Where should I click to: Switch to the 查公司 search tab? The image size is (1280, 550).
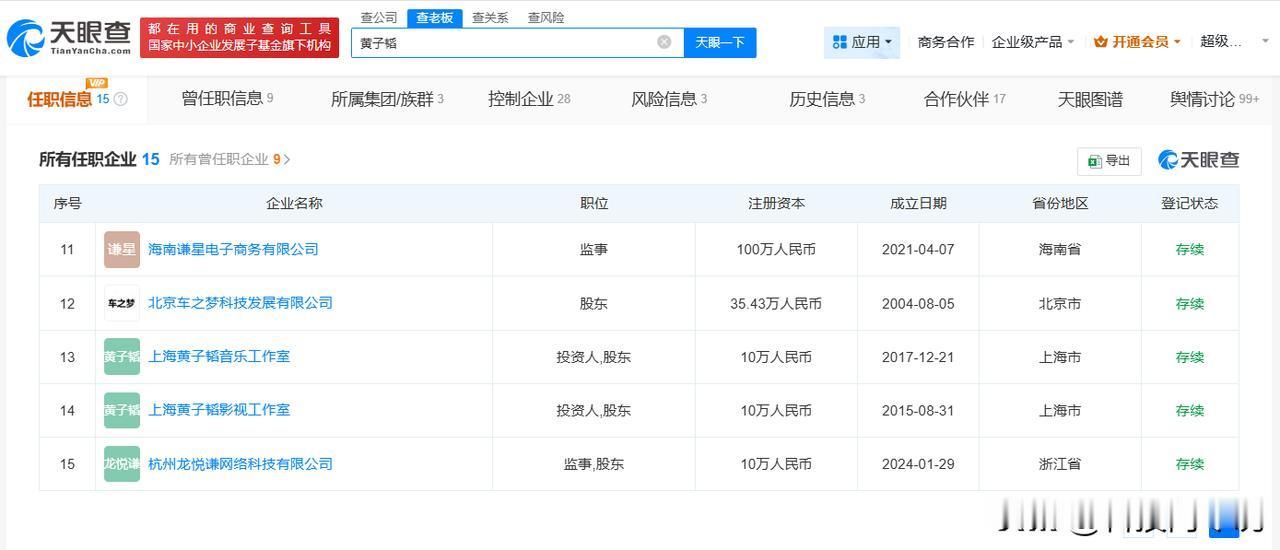click(x=379, y=17)
